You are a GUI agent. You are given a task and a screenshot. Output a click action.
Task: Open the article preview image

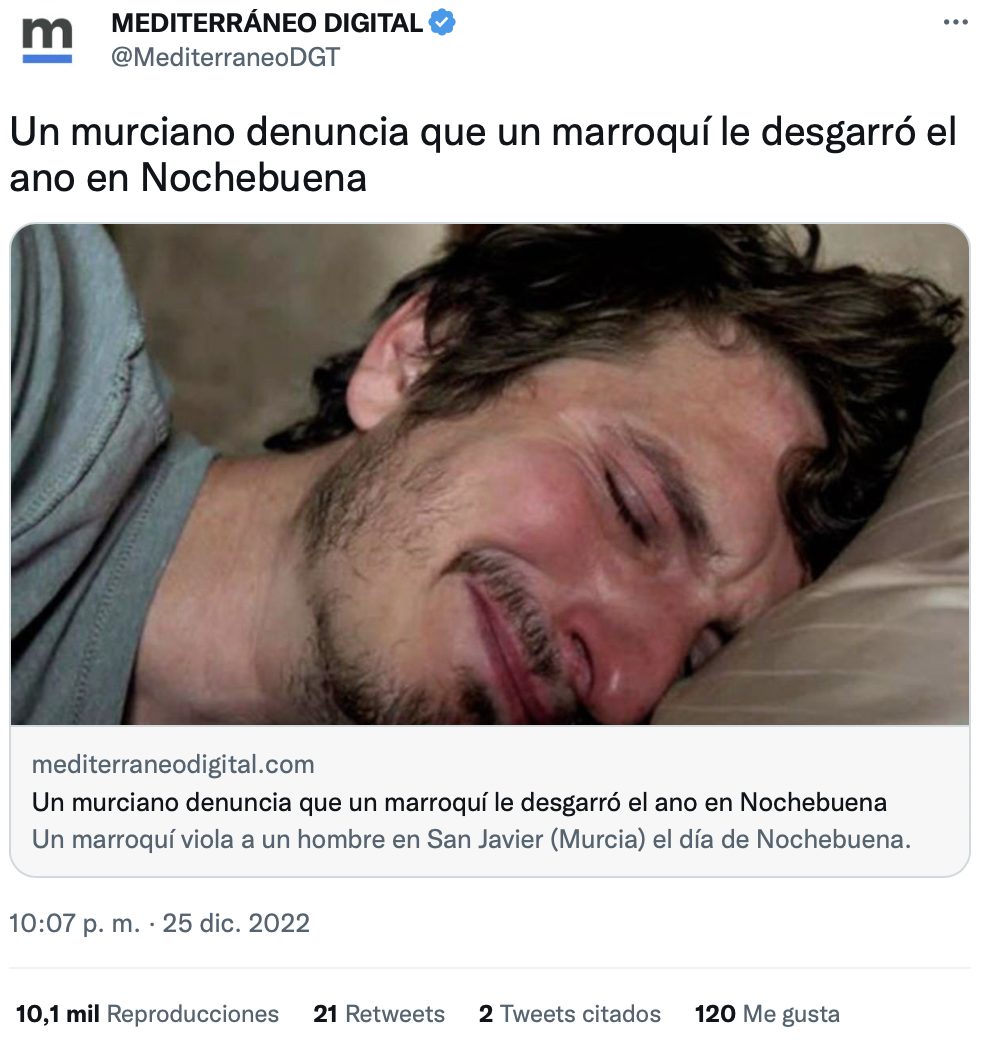tap(489, 475)
